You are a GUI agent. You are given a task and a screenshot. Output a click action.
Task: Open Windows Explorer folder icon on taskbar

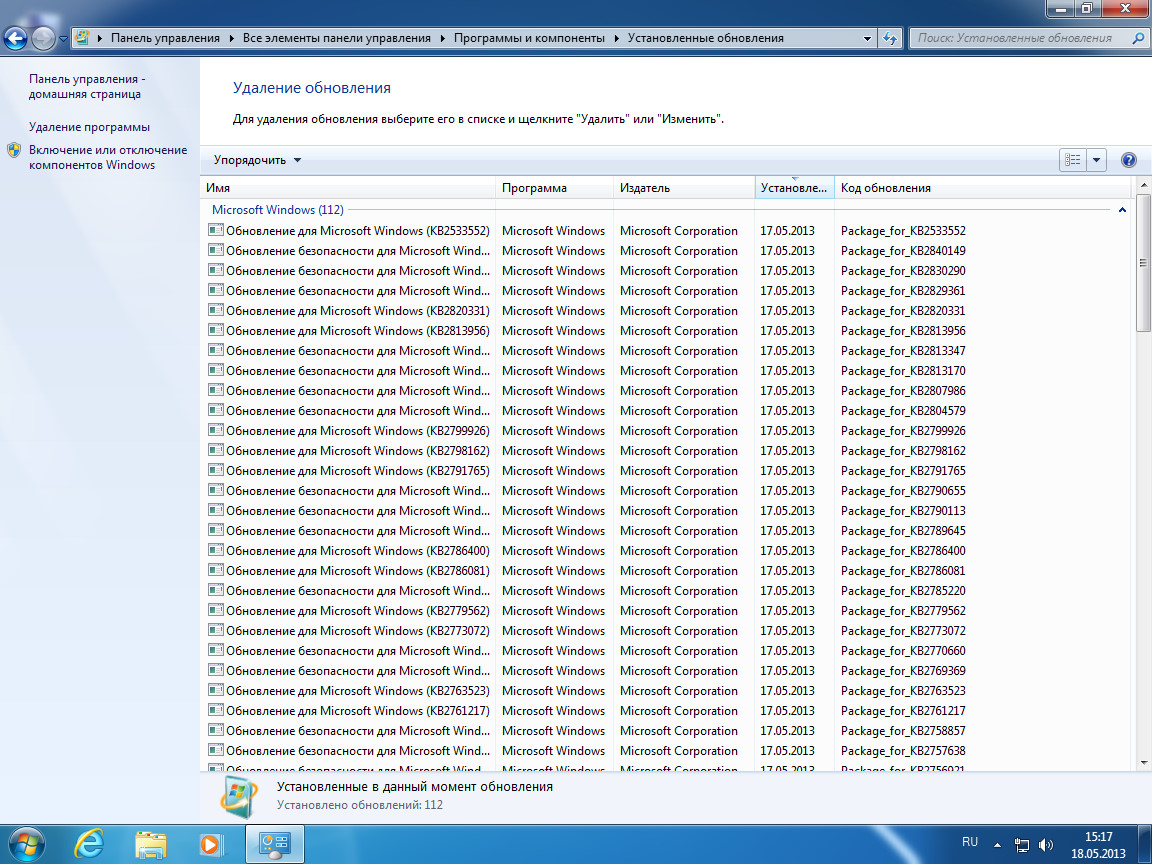(x=151, y=844)
